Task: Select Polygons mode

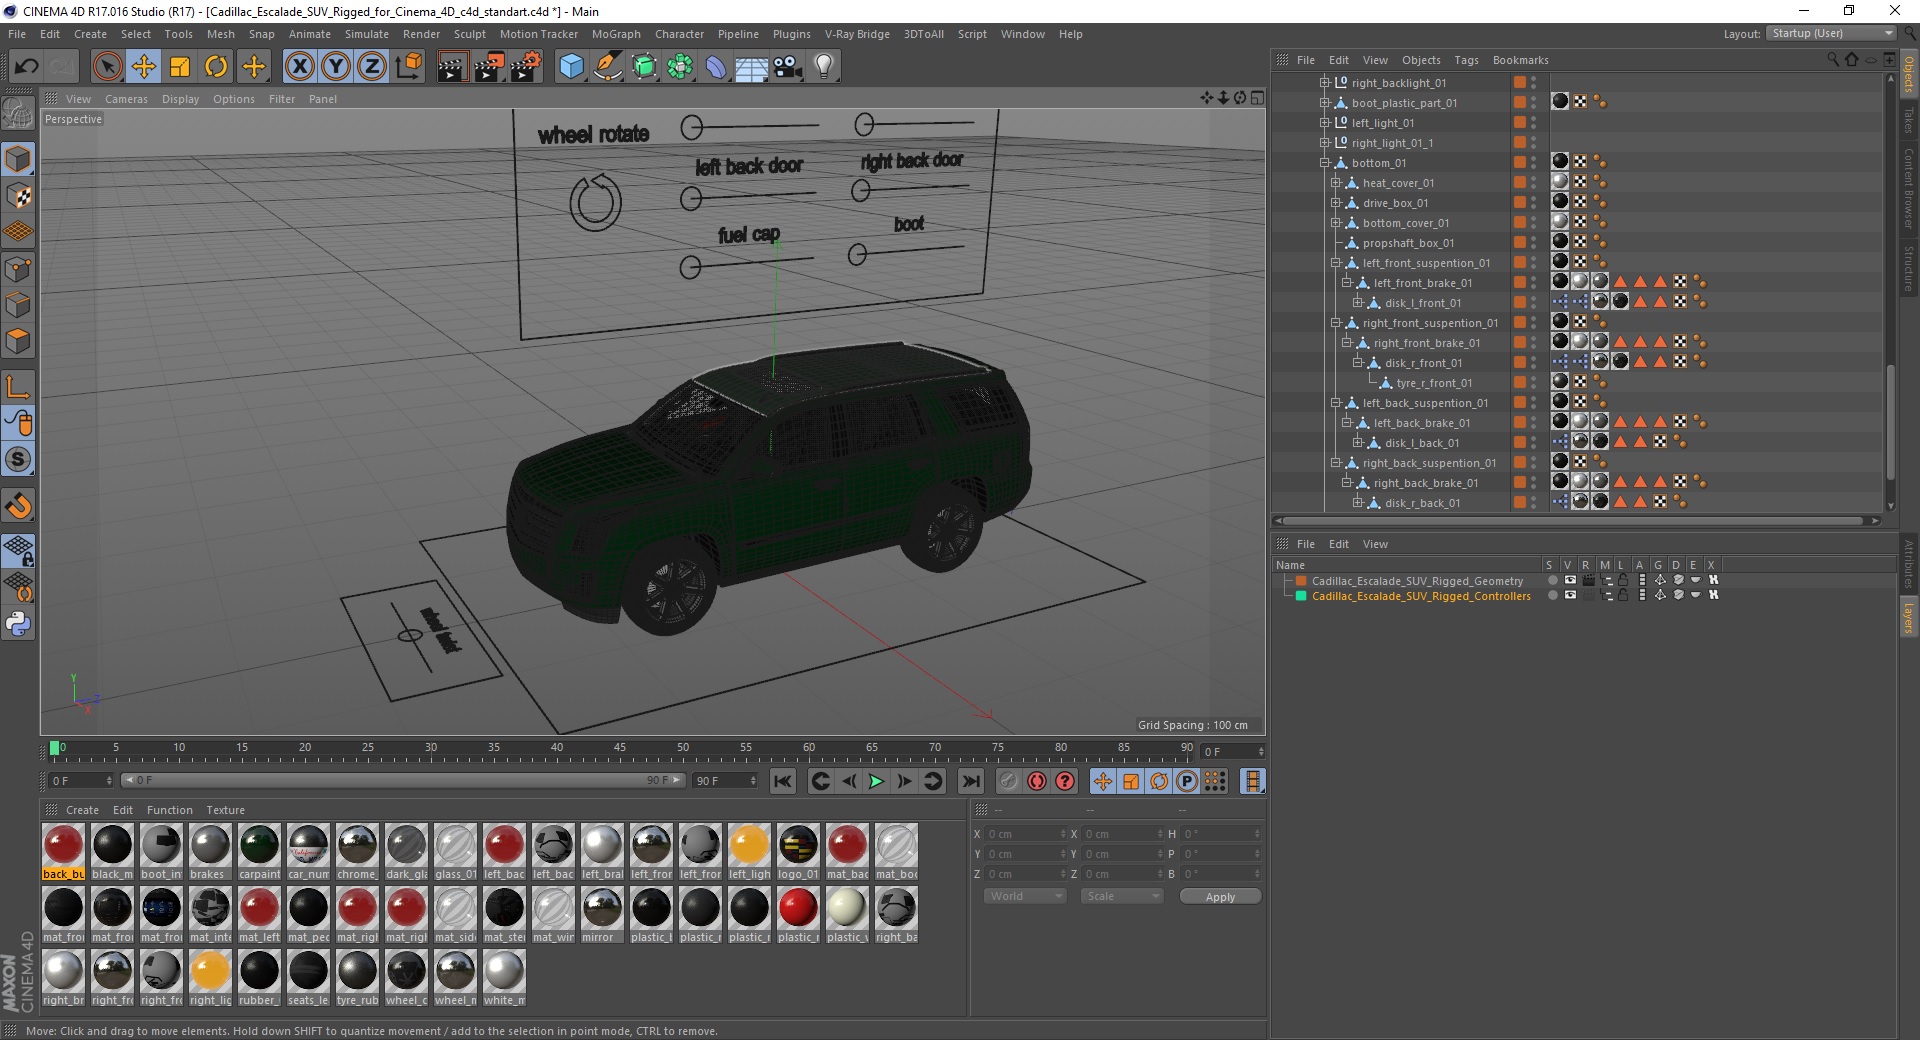Action: click(18, 340)
